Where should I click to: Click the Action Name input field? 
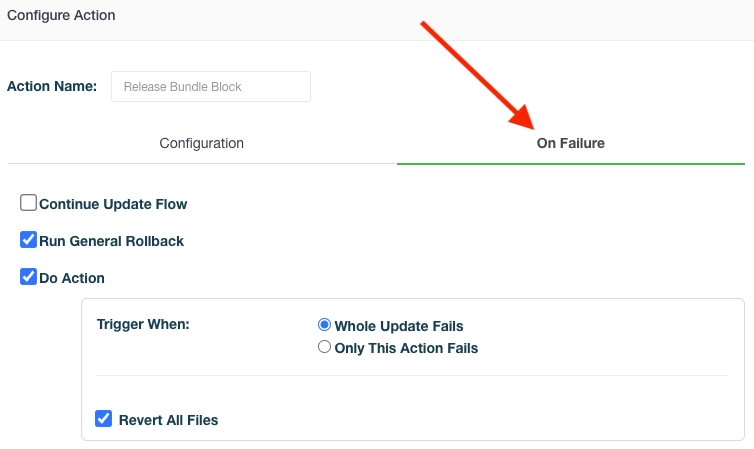pos(211,86)
